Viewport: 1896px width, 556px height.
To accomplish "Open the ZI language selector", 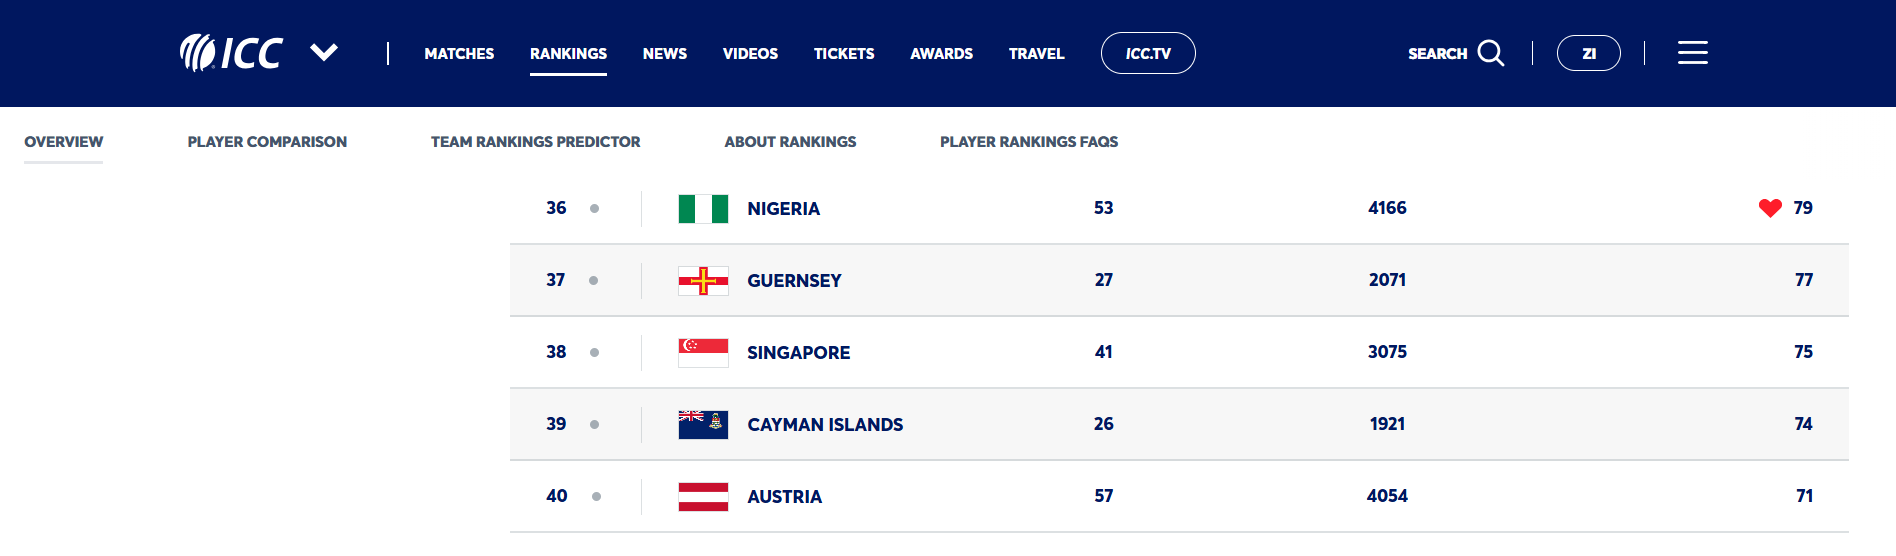I will click(x=1588, y=53).
